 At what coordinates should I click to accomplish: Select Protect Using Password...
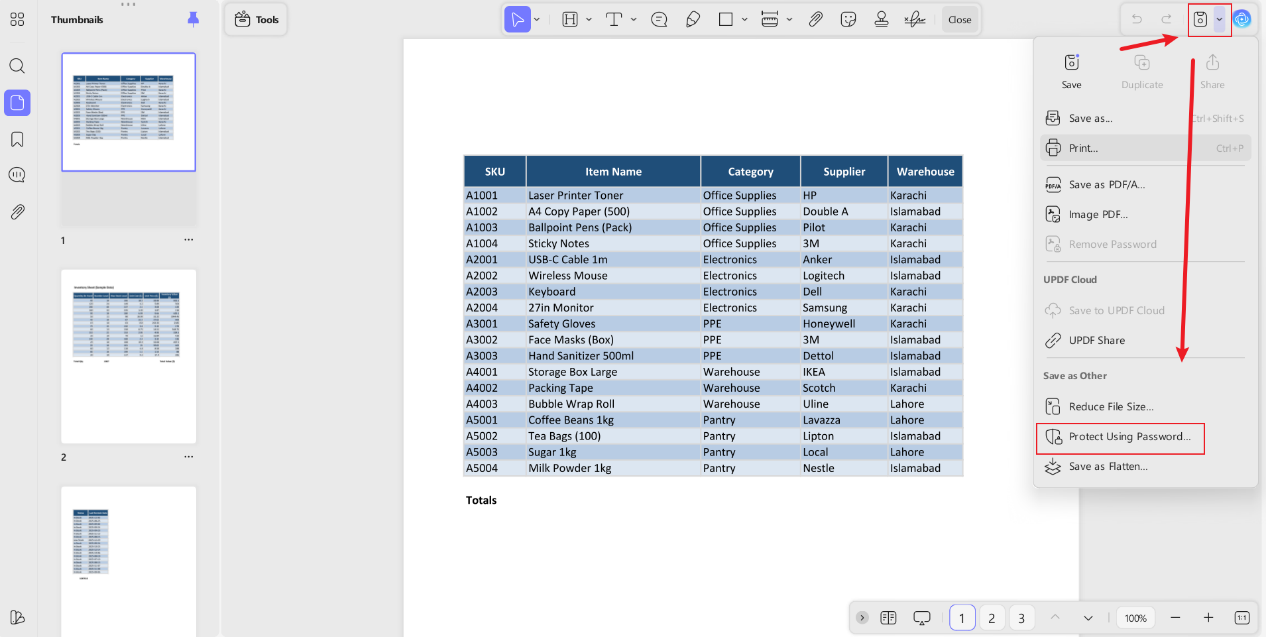pyautogui.click(x=1145, y=437)
